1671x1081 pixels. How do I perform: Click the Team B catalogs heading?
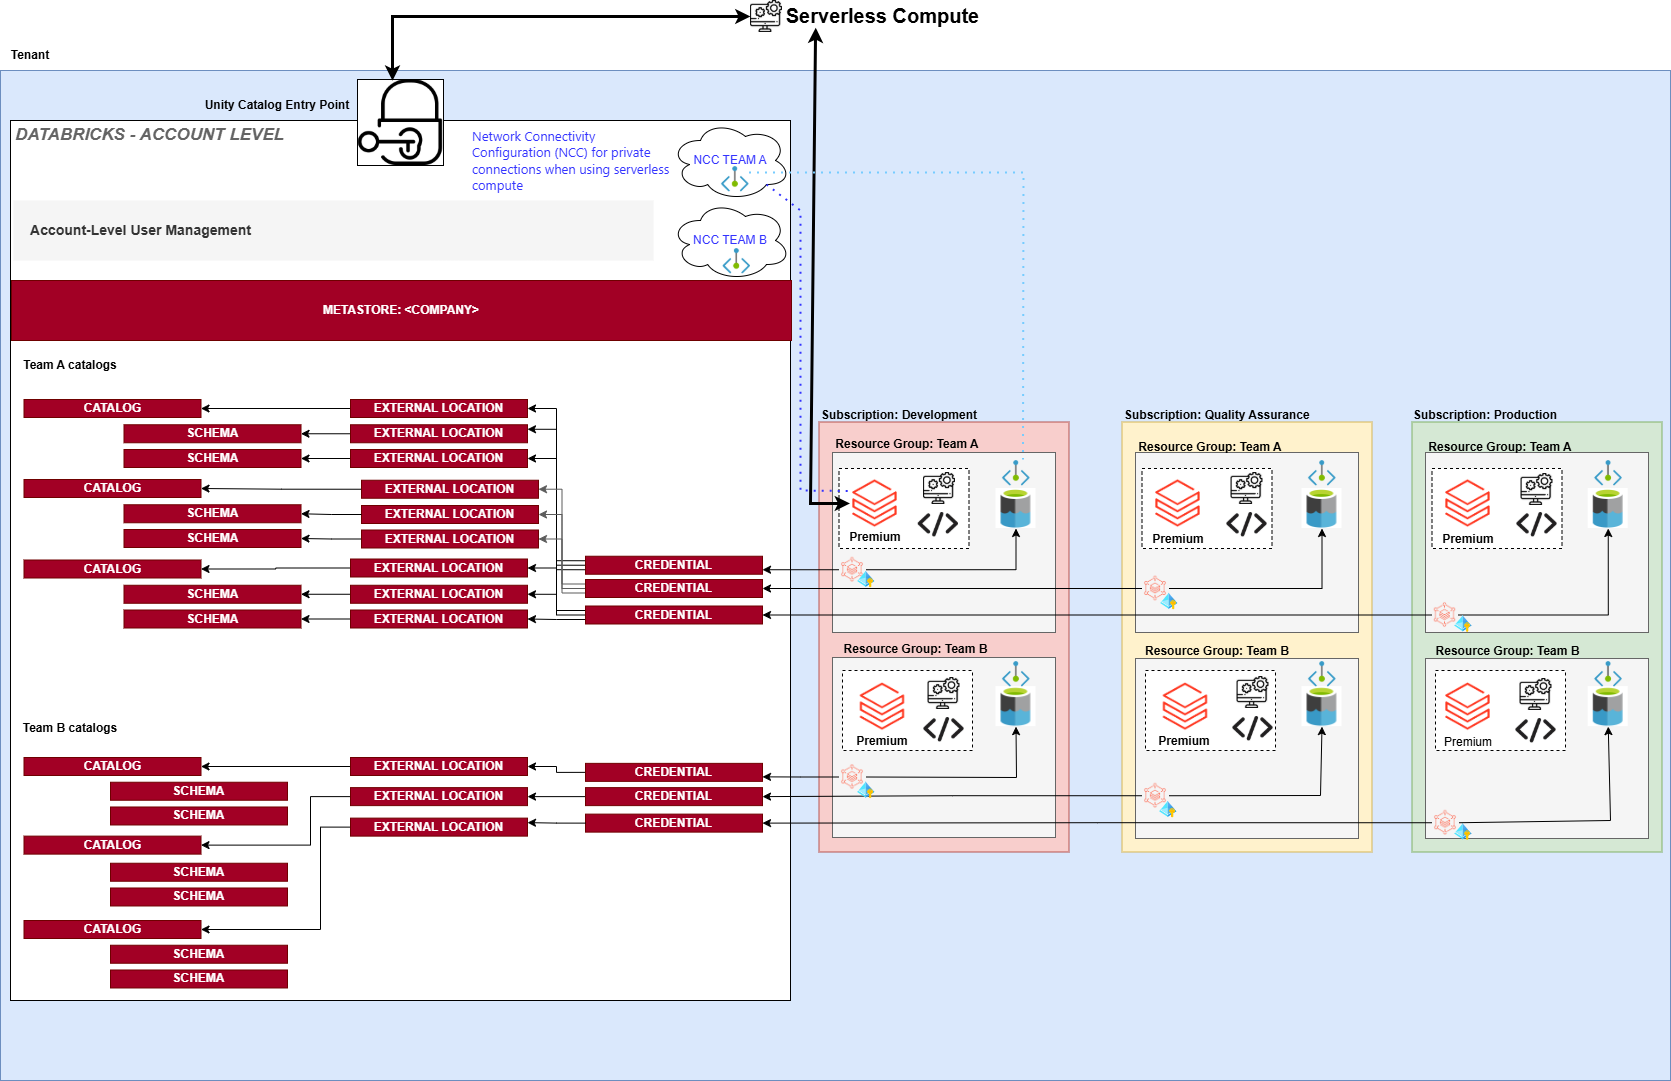click(x=70, y=728)
